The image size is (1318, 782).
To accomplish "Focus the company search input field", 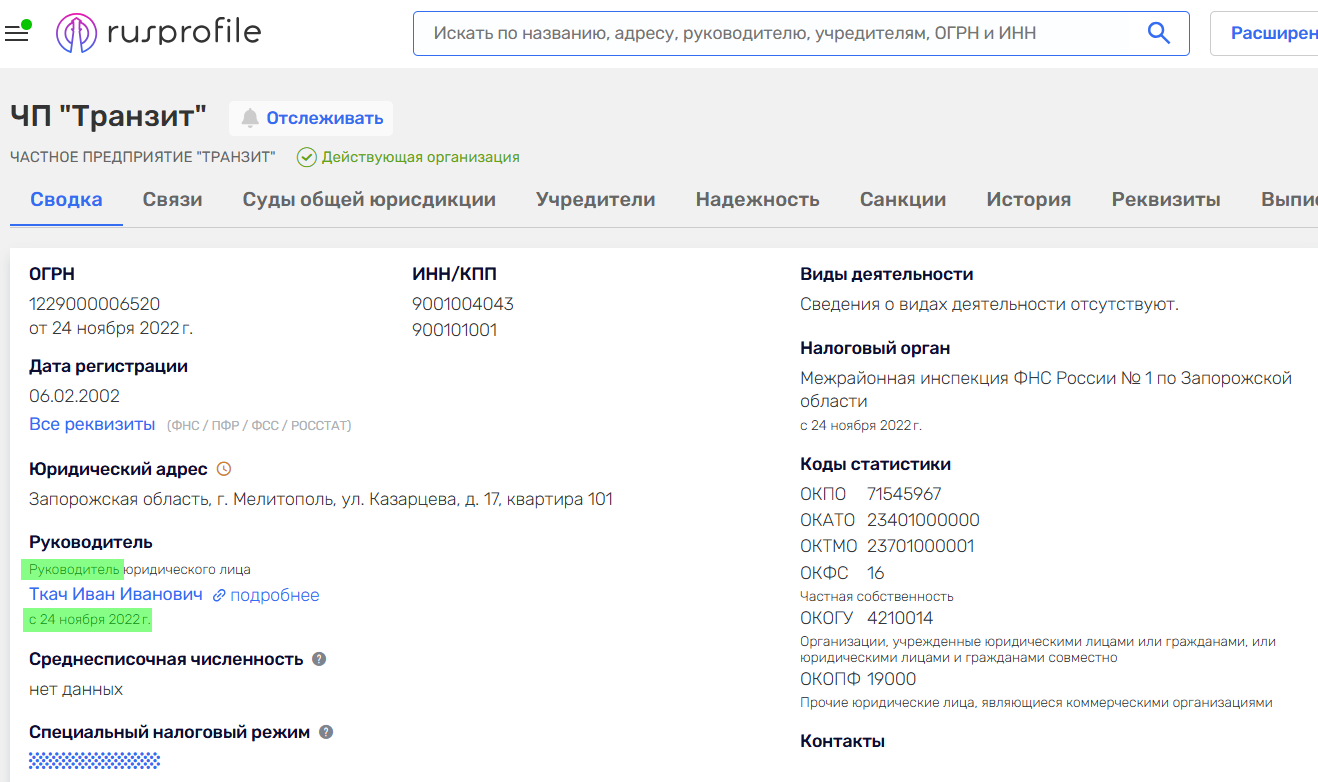I will tap(780, 33).
